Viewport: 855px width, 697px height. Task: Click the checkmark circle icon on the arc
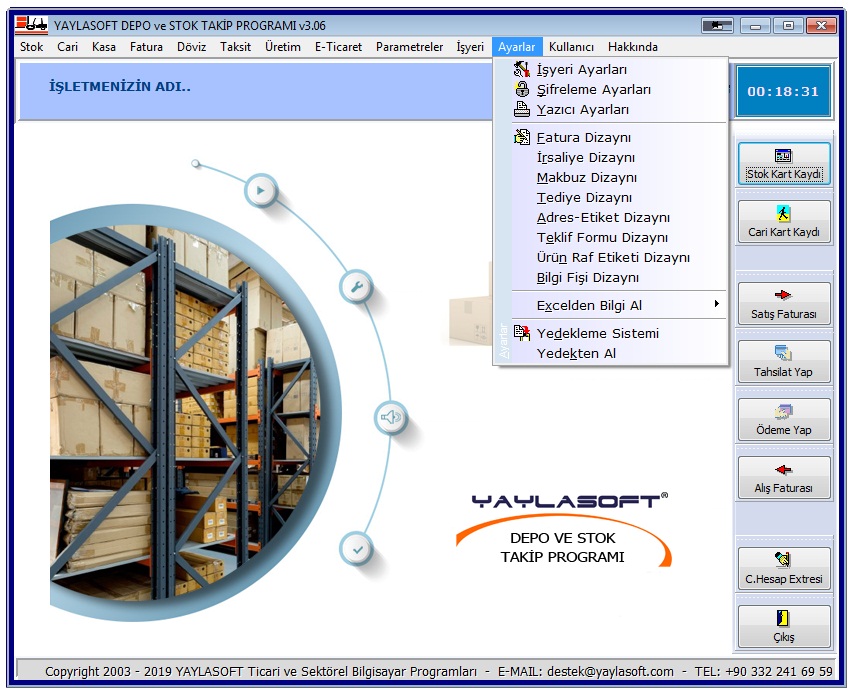(x=357, y=549)
